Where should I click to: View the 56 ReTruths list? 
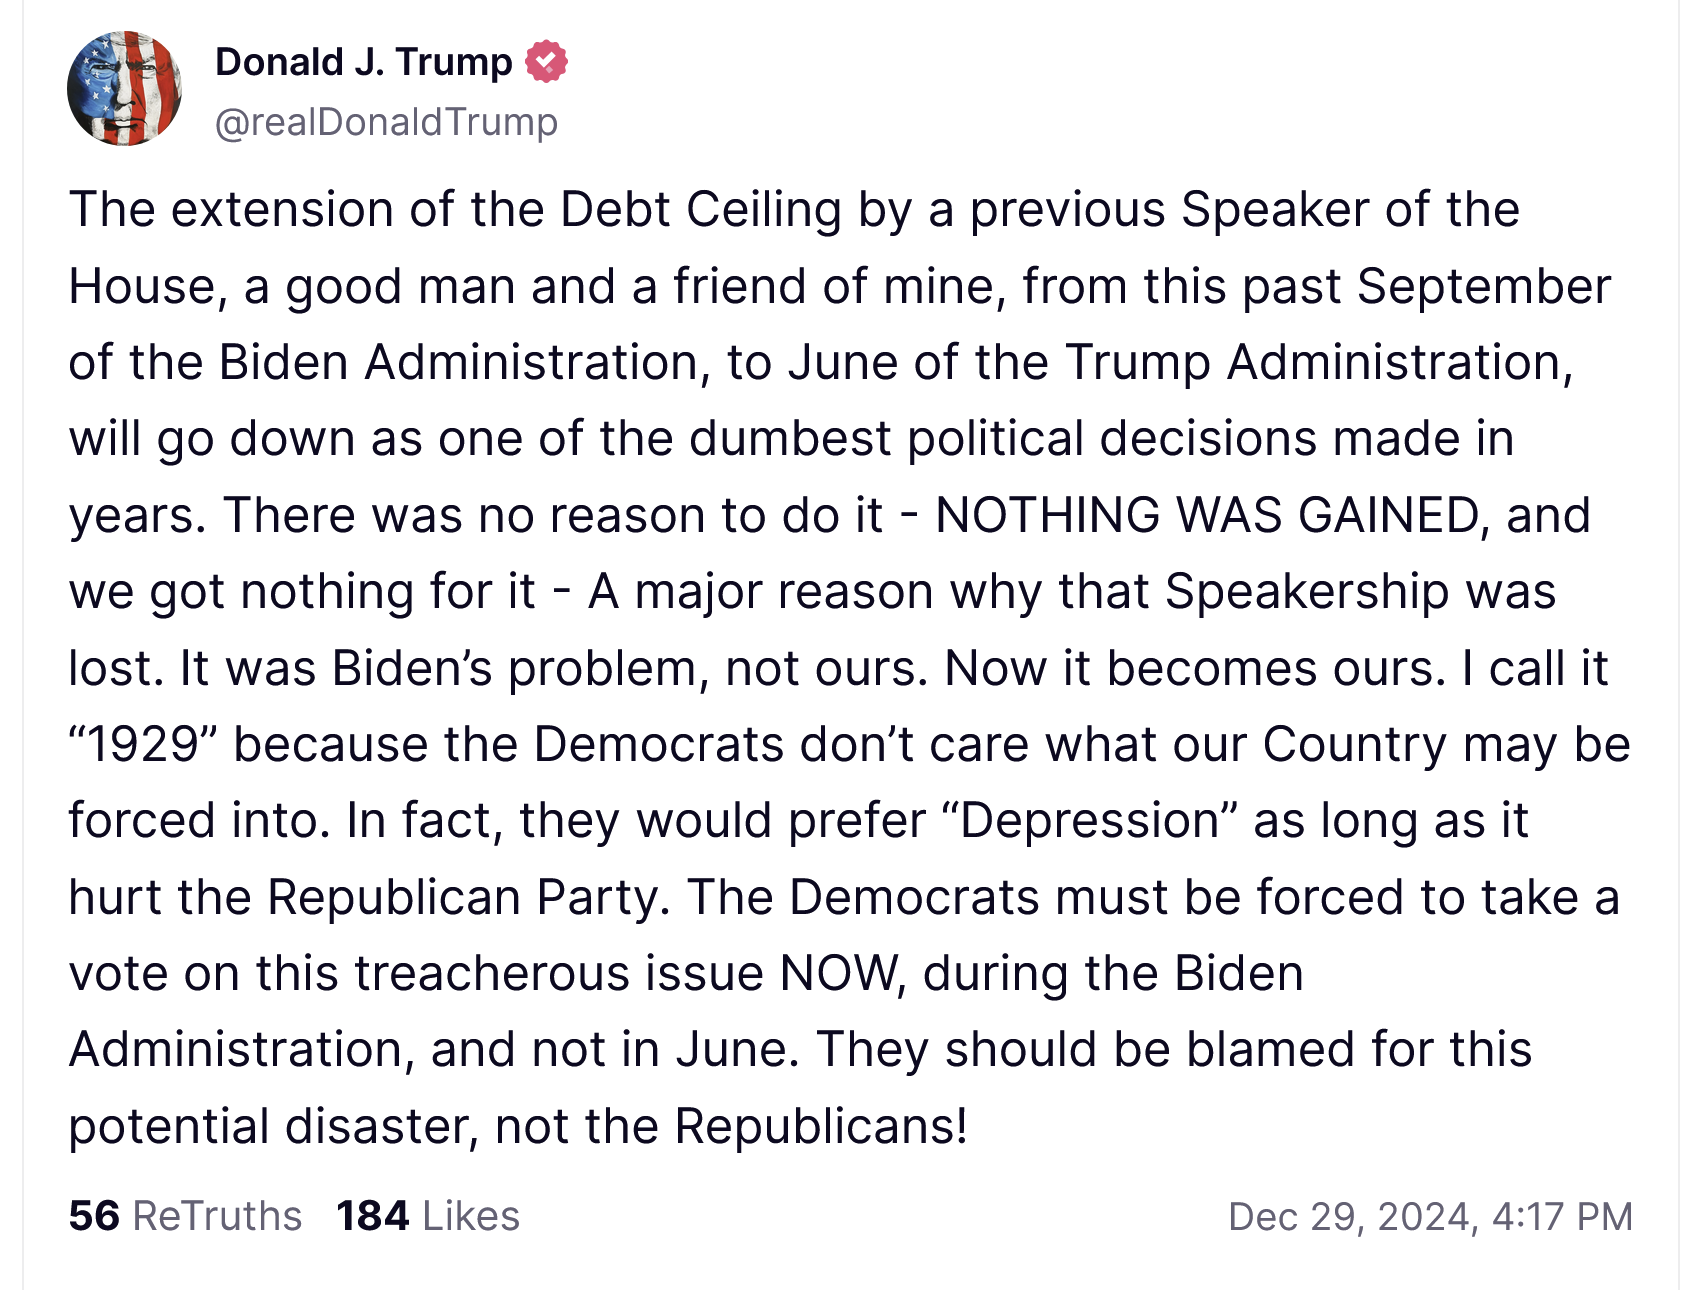[185, 1216]
